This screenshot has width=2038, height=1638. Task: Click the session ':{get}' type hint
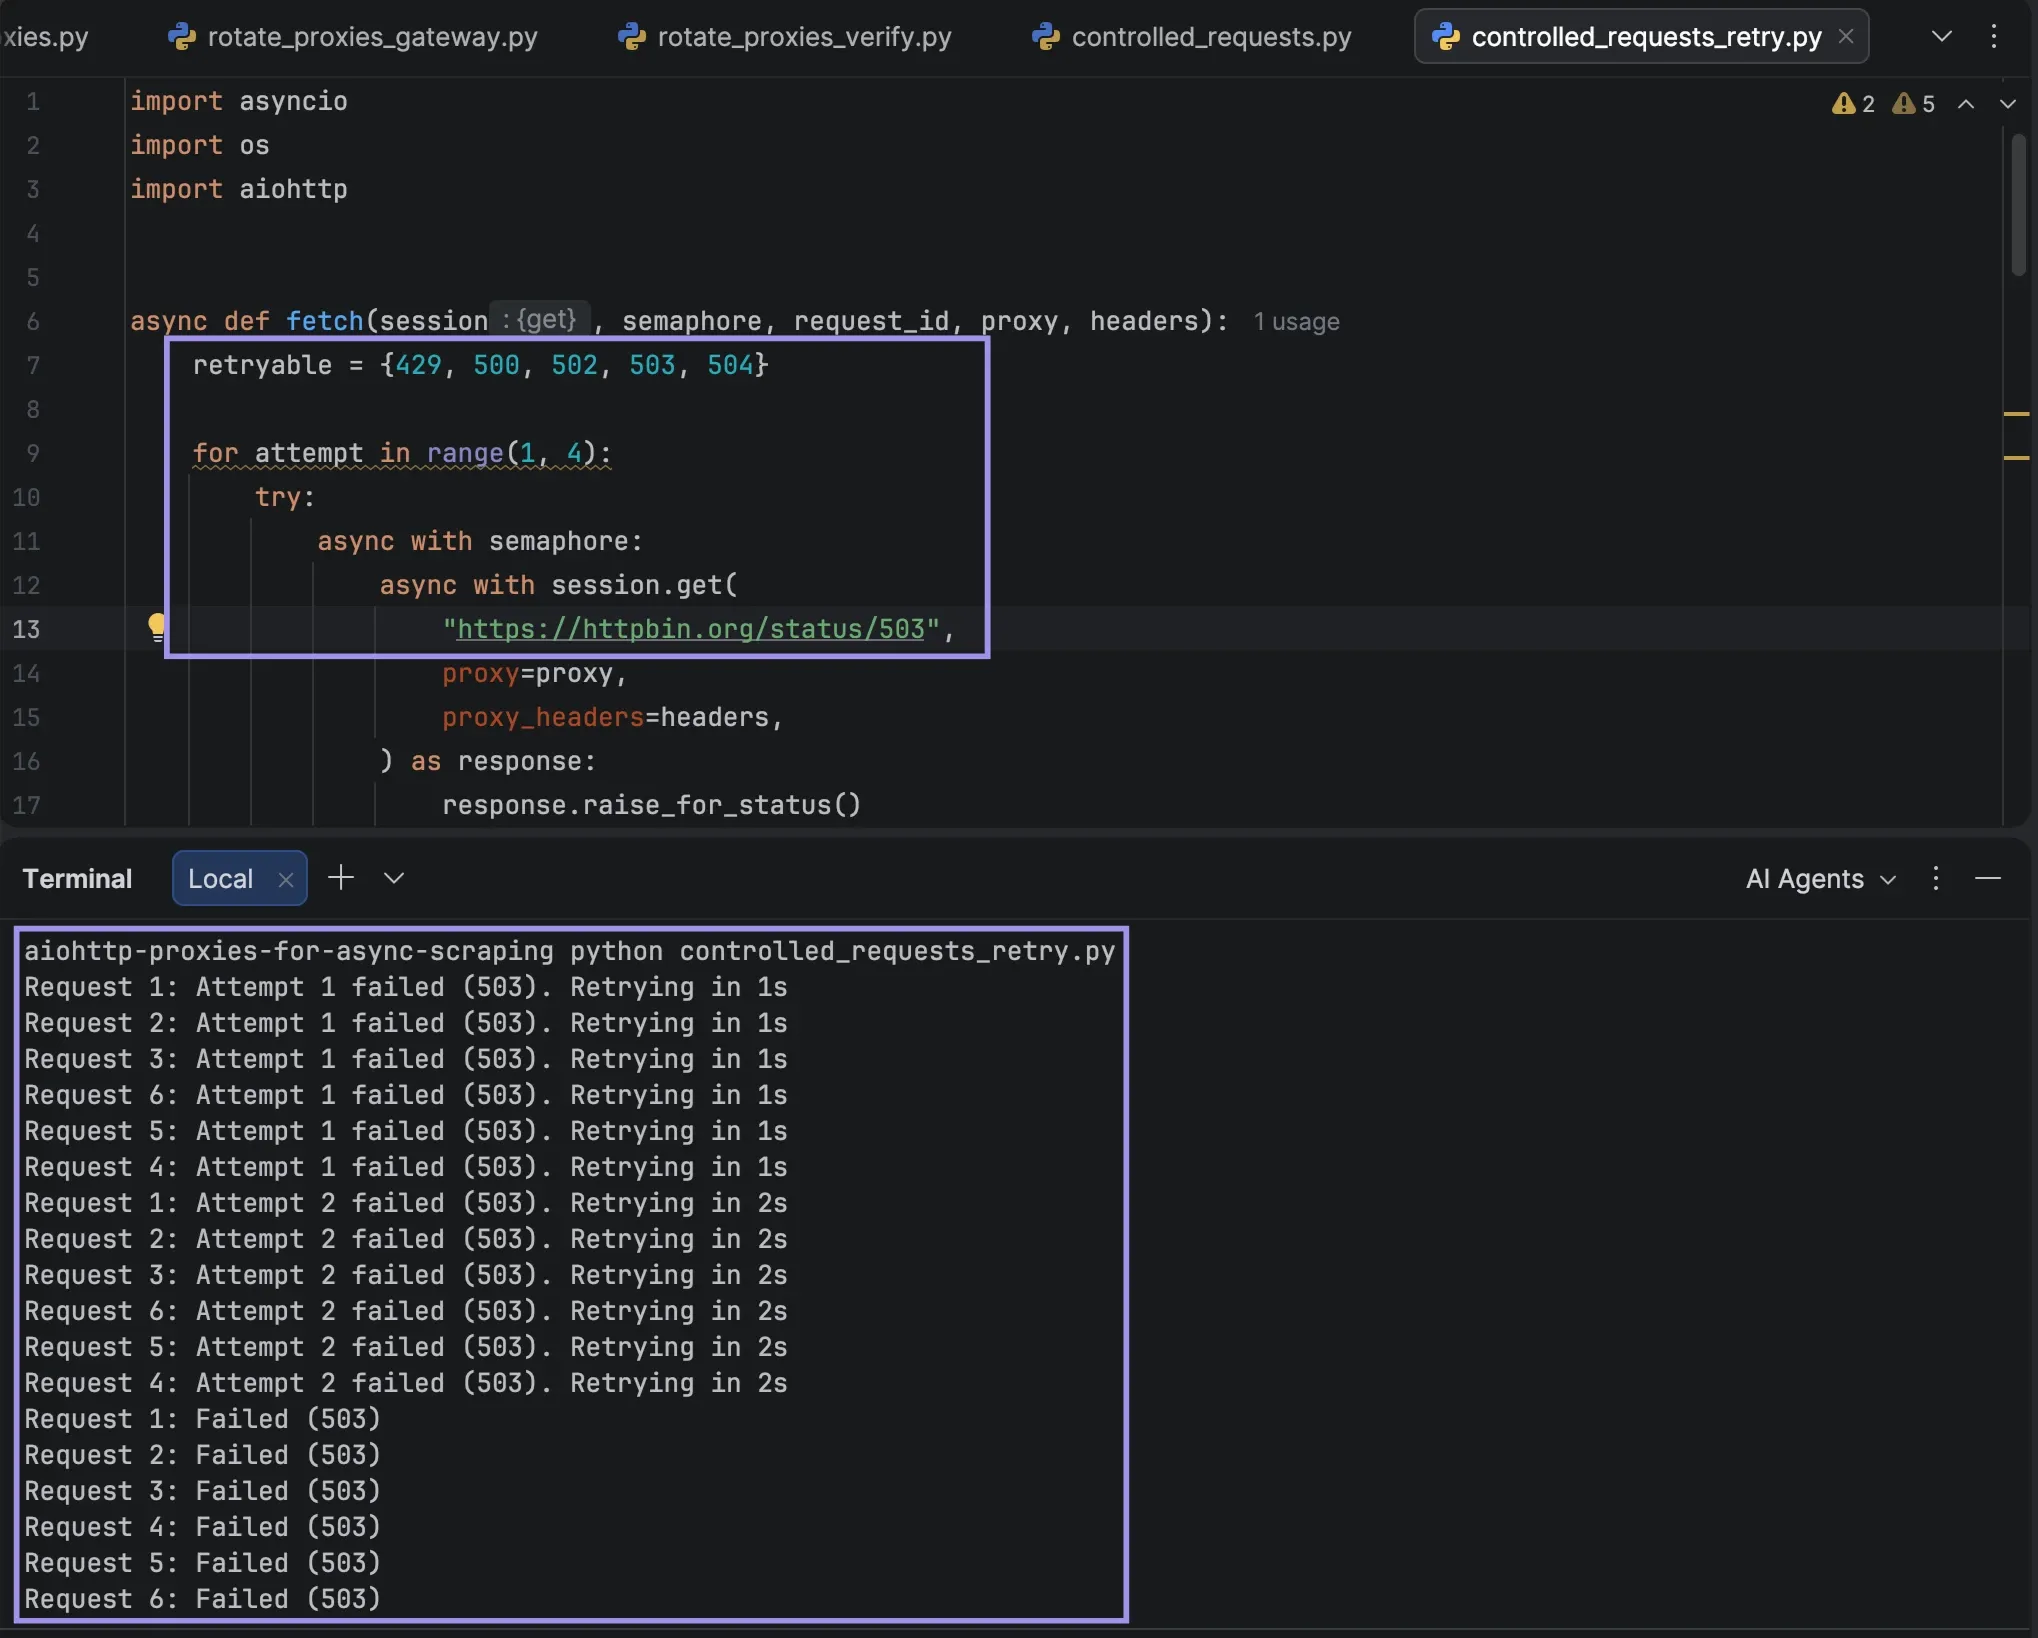(540, 319)
